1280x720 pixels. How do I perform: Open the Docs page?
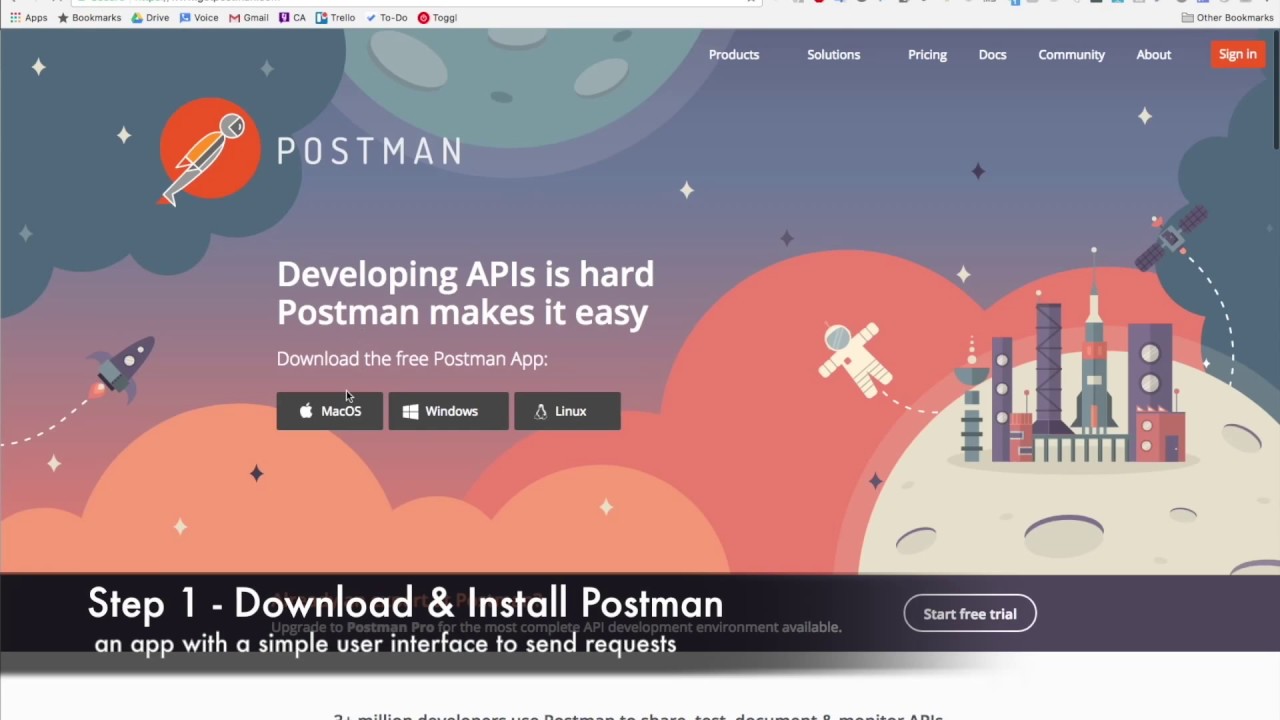click(992, 55)
